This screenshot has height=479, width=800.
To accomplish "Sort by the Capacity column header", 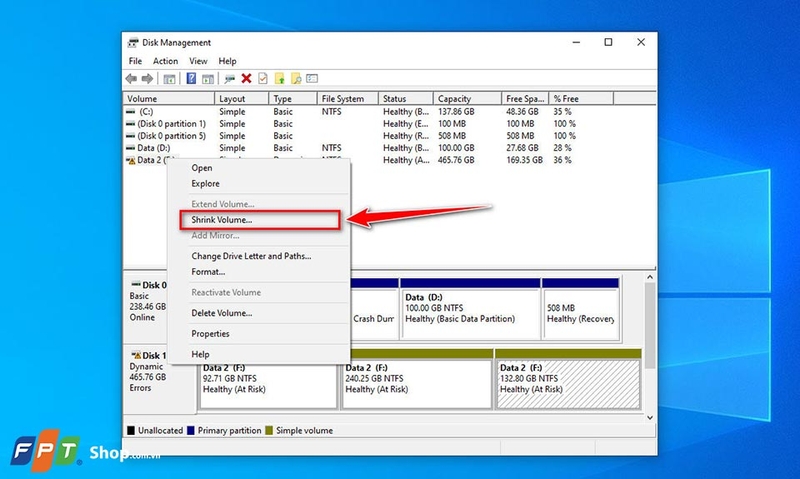I will [x=467, y=98].
